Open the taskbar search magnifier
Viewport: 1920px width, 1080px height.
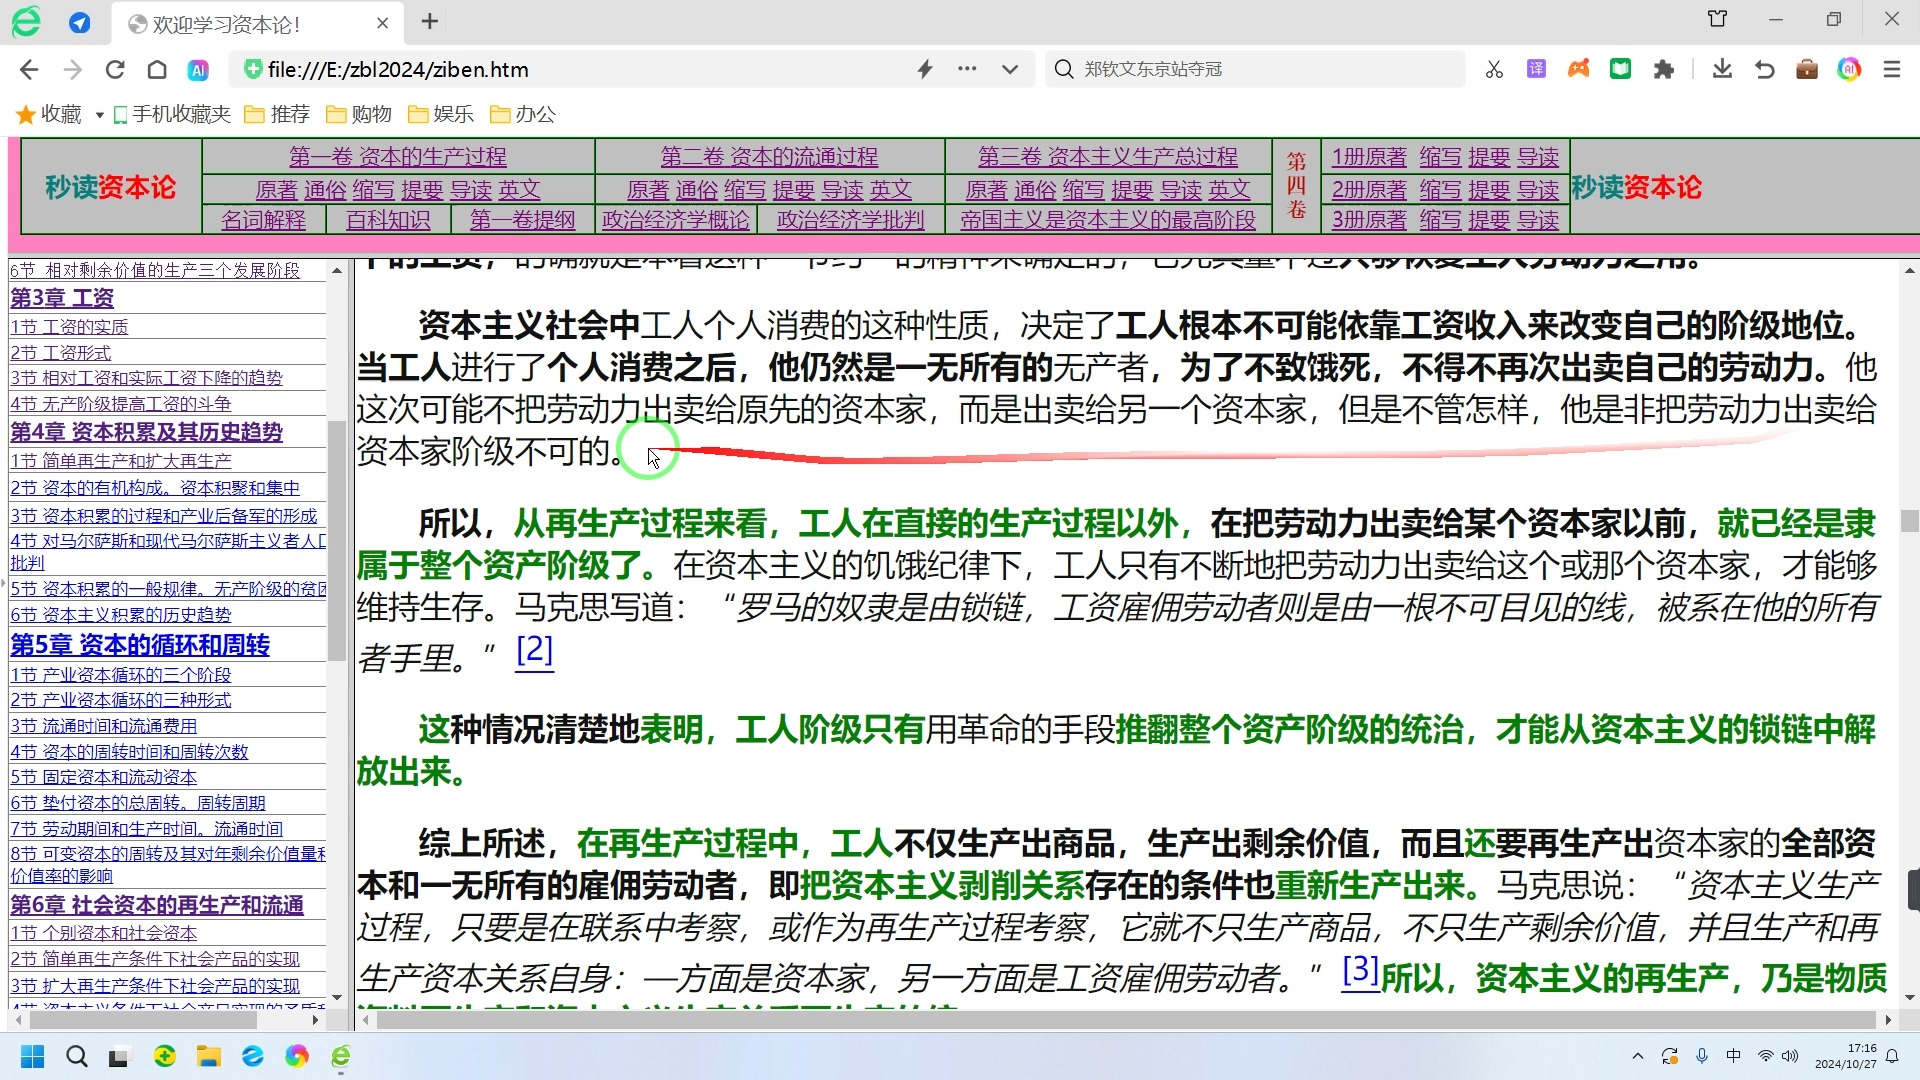tap(76, 1056)
